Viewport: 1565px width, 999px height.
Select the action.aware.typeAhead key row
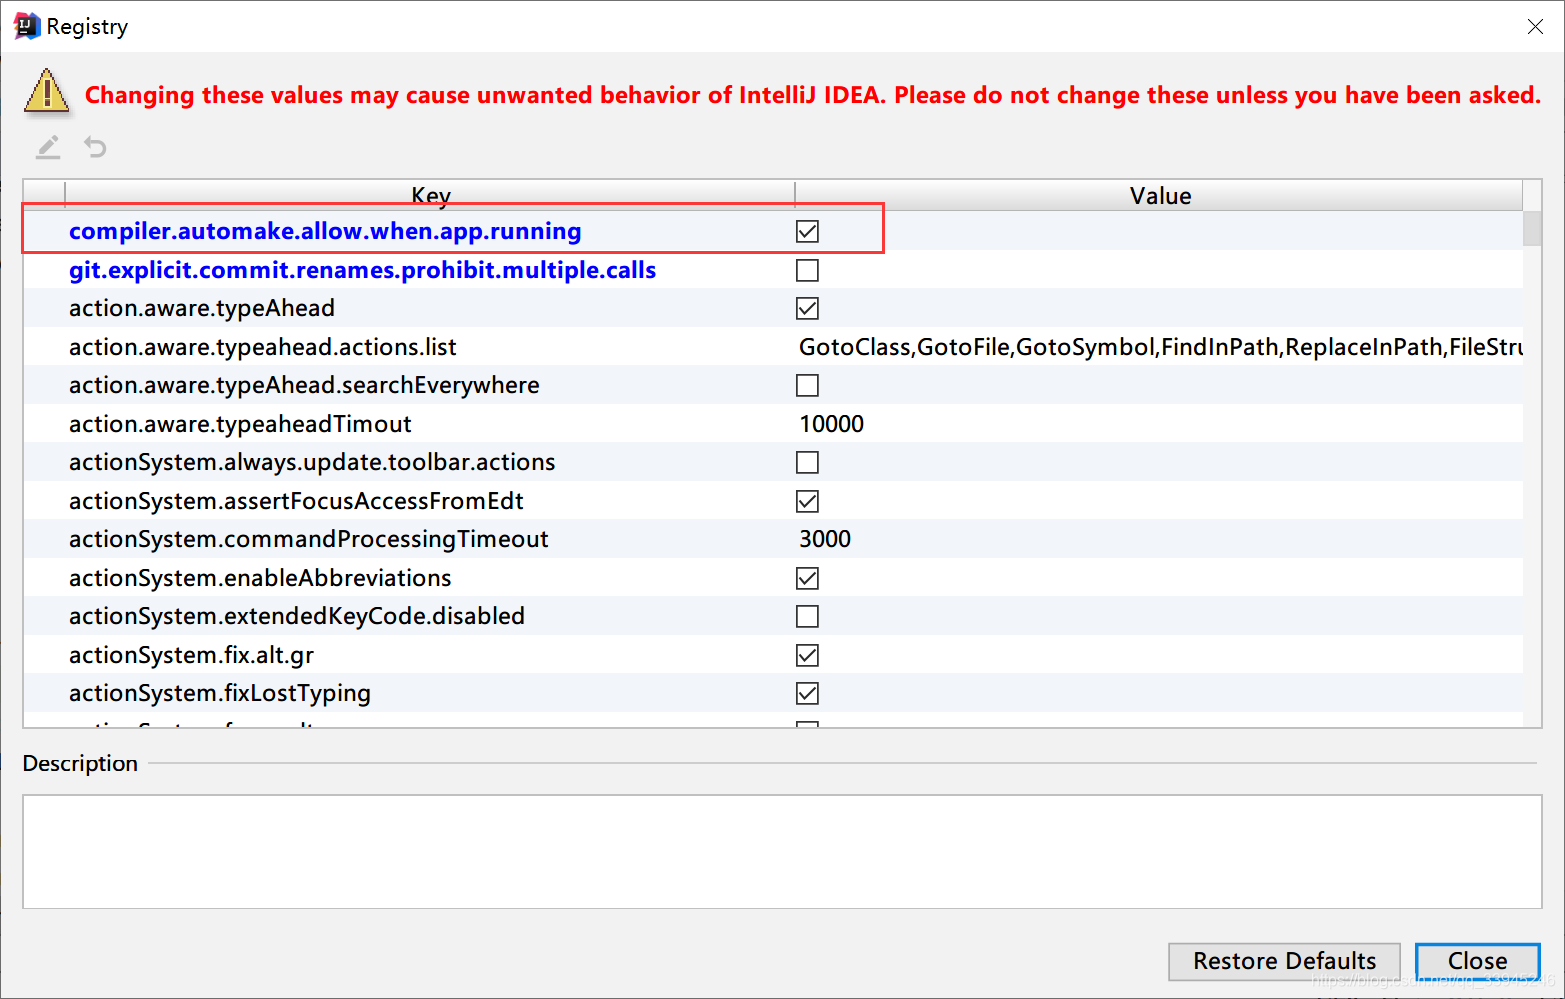point(202,308)
